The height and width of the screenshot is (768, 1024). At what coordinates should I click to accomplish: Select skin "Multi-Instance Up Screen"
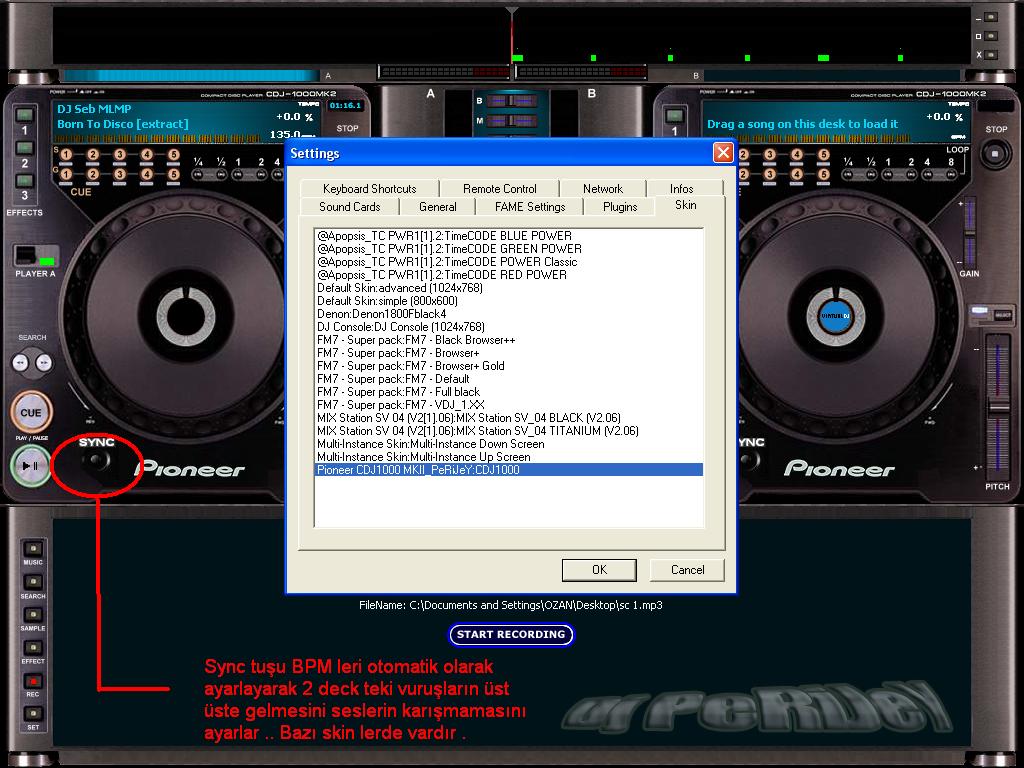(508, 457)
